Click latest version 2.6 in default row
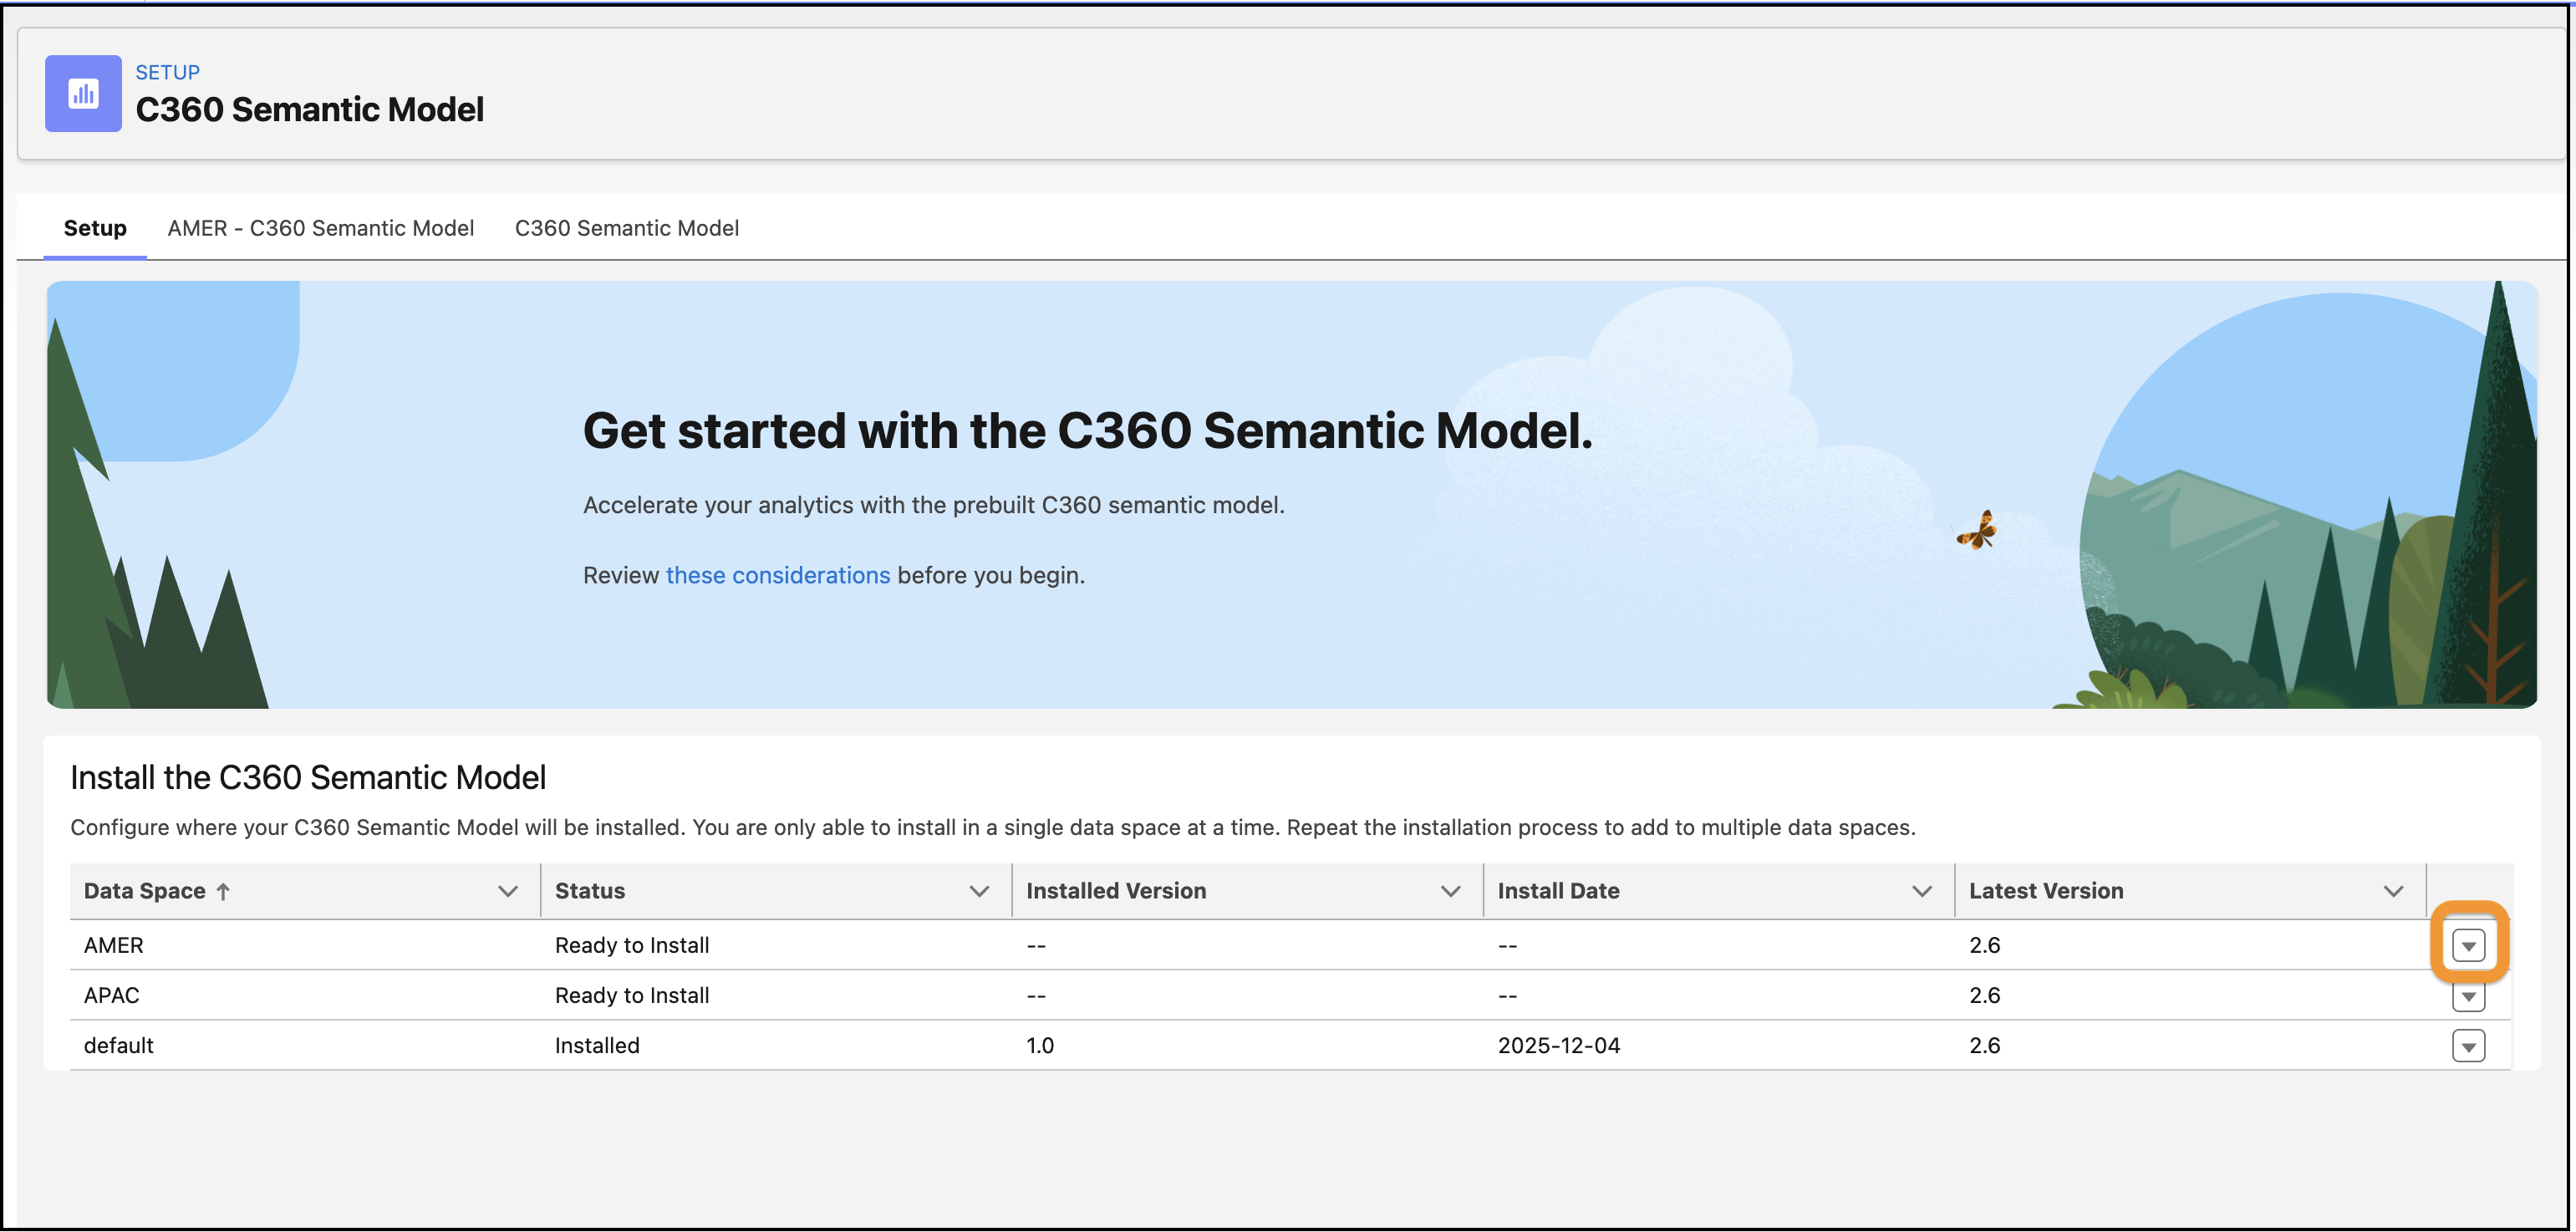2576x1232 pixels. coord(1985,1045)
